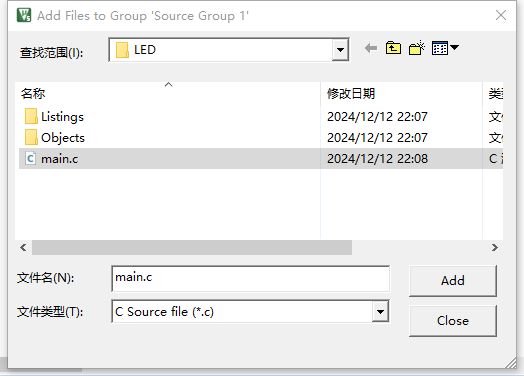Go up one folder level
Viewport: 524px width, 376px height.
(393, 48)
